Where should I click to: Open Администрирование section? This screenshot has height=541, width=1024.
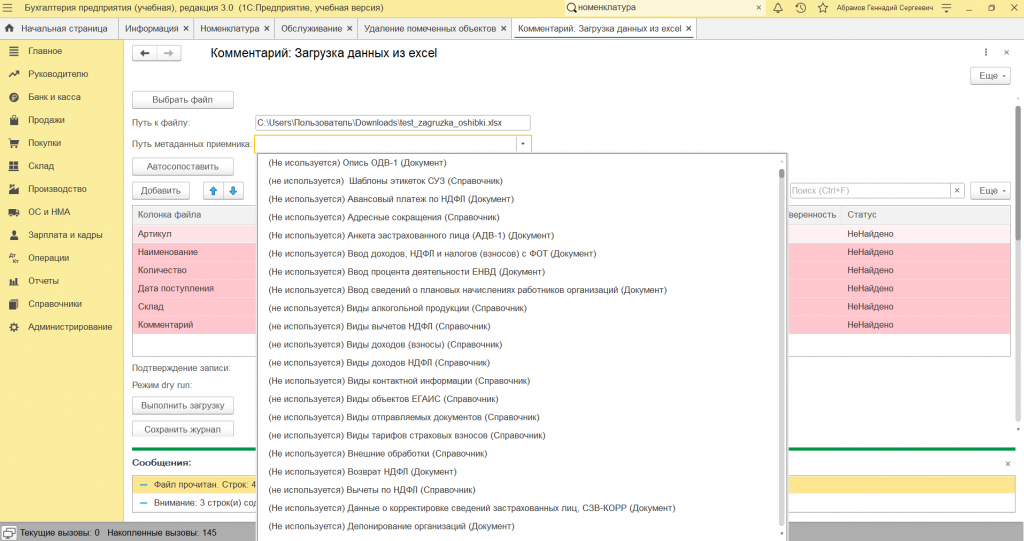point(70,327)
